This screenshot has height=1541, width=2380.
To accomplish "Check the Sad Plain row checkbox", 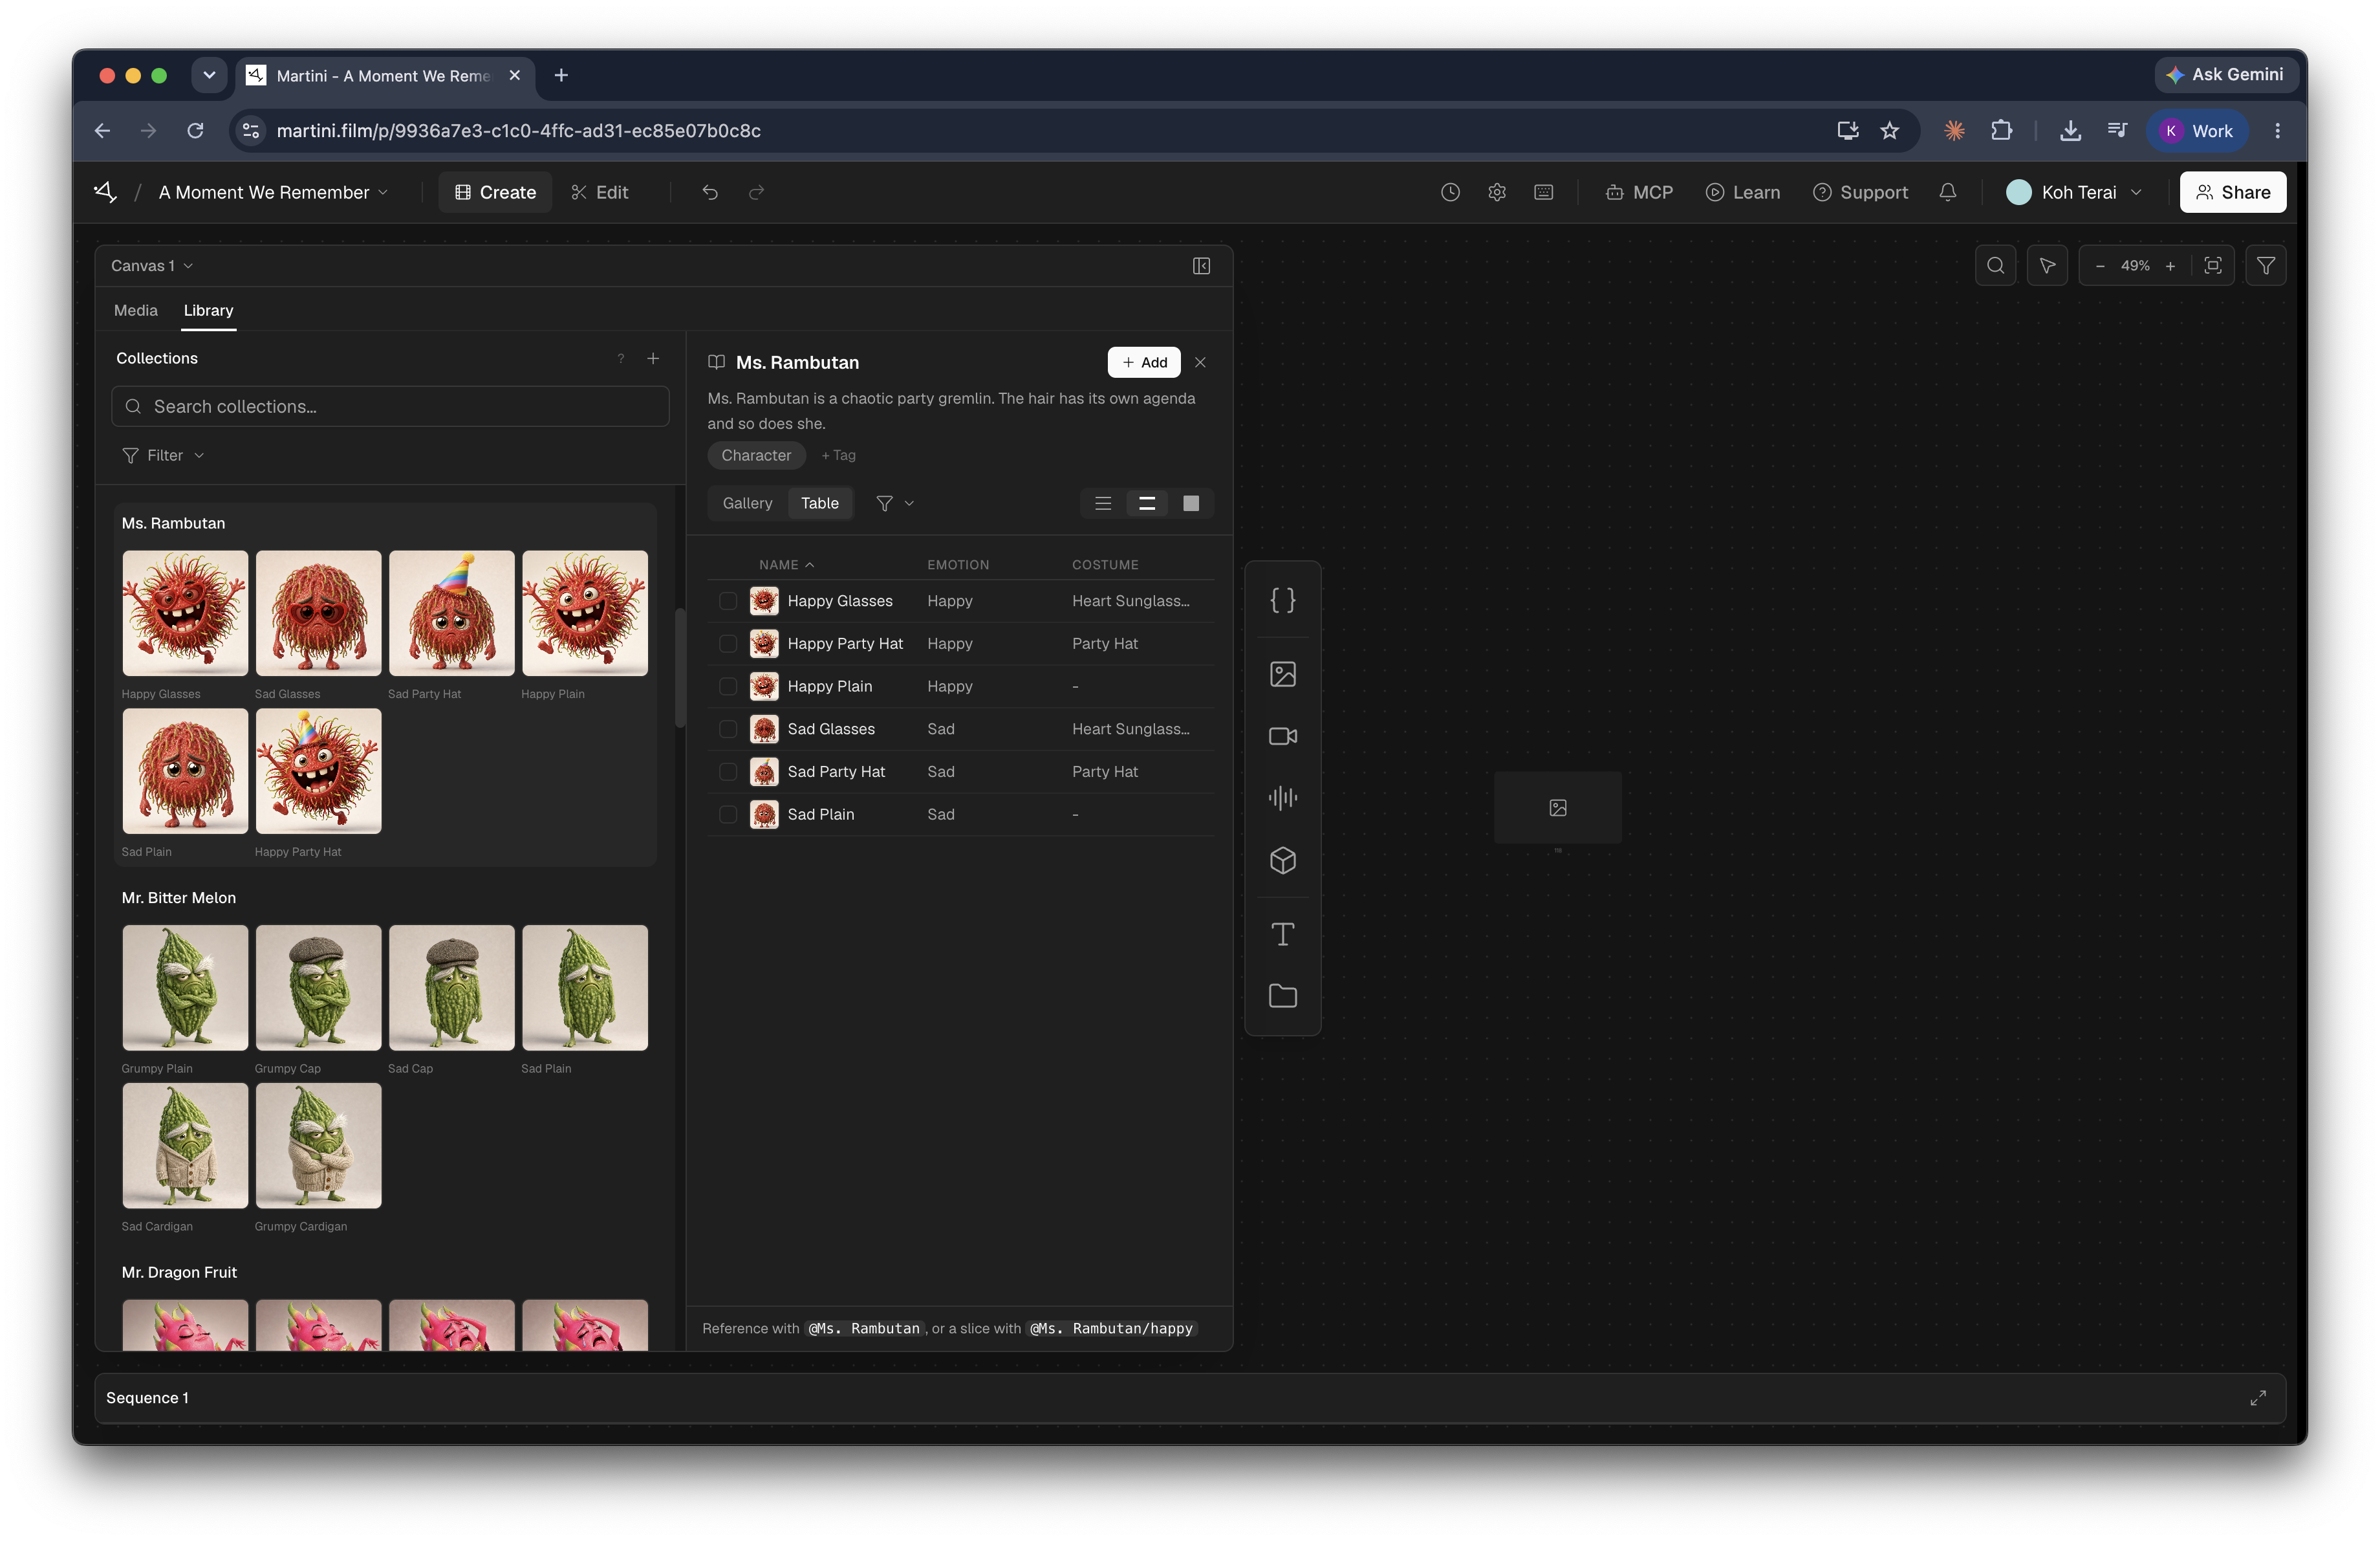I will pos(728,814).
